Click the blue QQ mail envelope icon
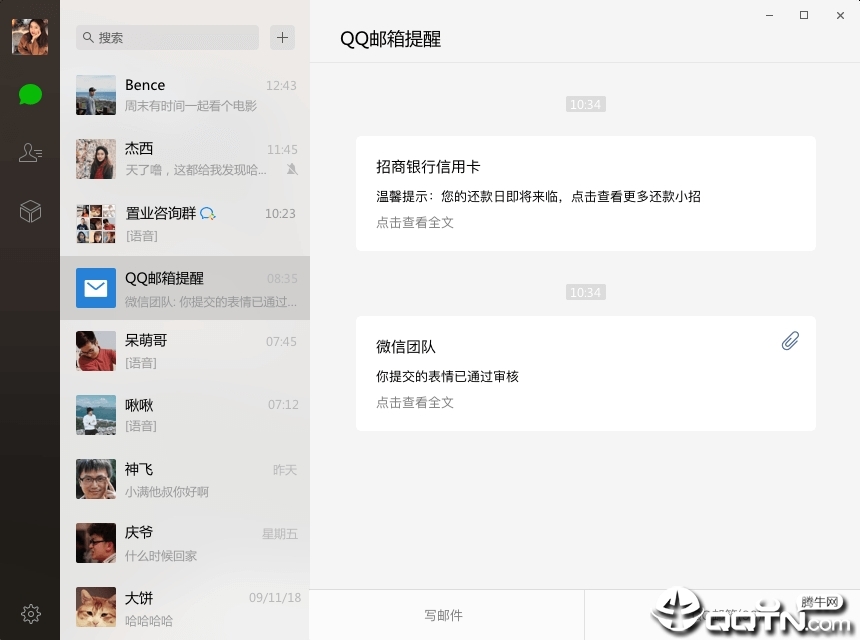The height and width of the screenshot is (640, 860). [x=96, y=288]
